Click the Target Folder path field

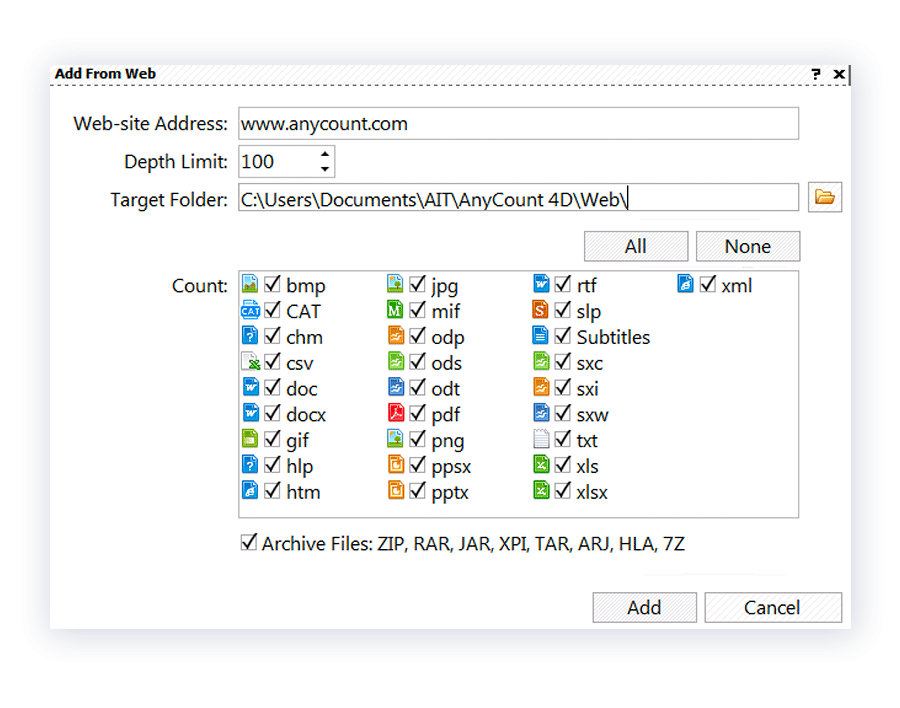click(x=518, y=198)
